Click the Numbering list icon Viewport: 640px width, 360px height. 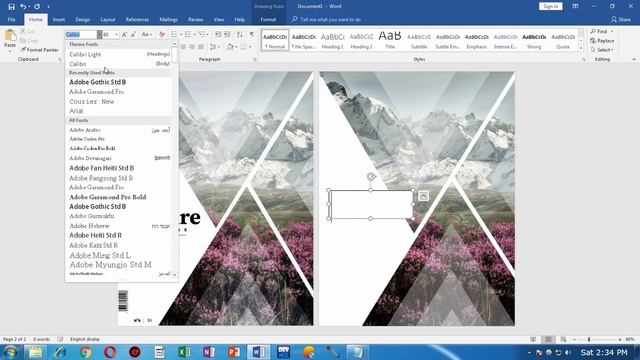point(188,35)
